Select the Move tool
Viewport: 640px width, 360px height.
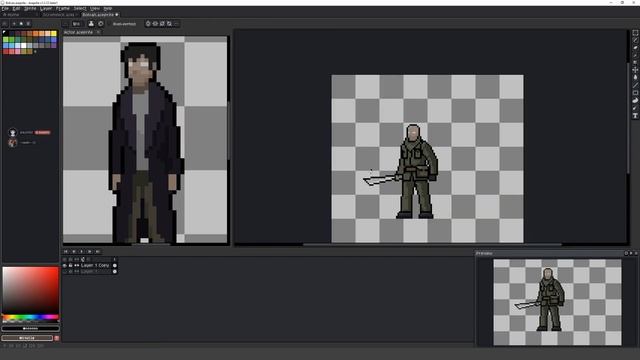635,70
